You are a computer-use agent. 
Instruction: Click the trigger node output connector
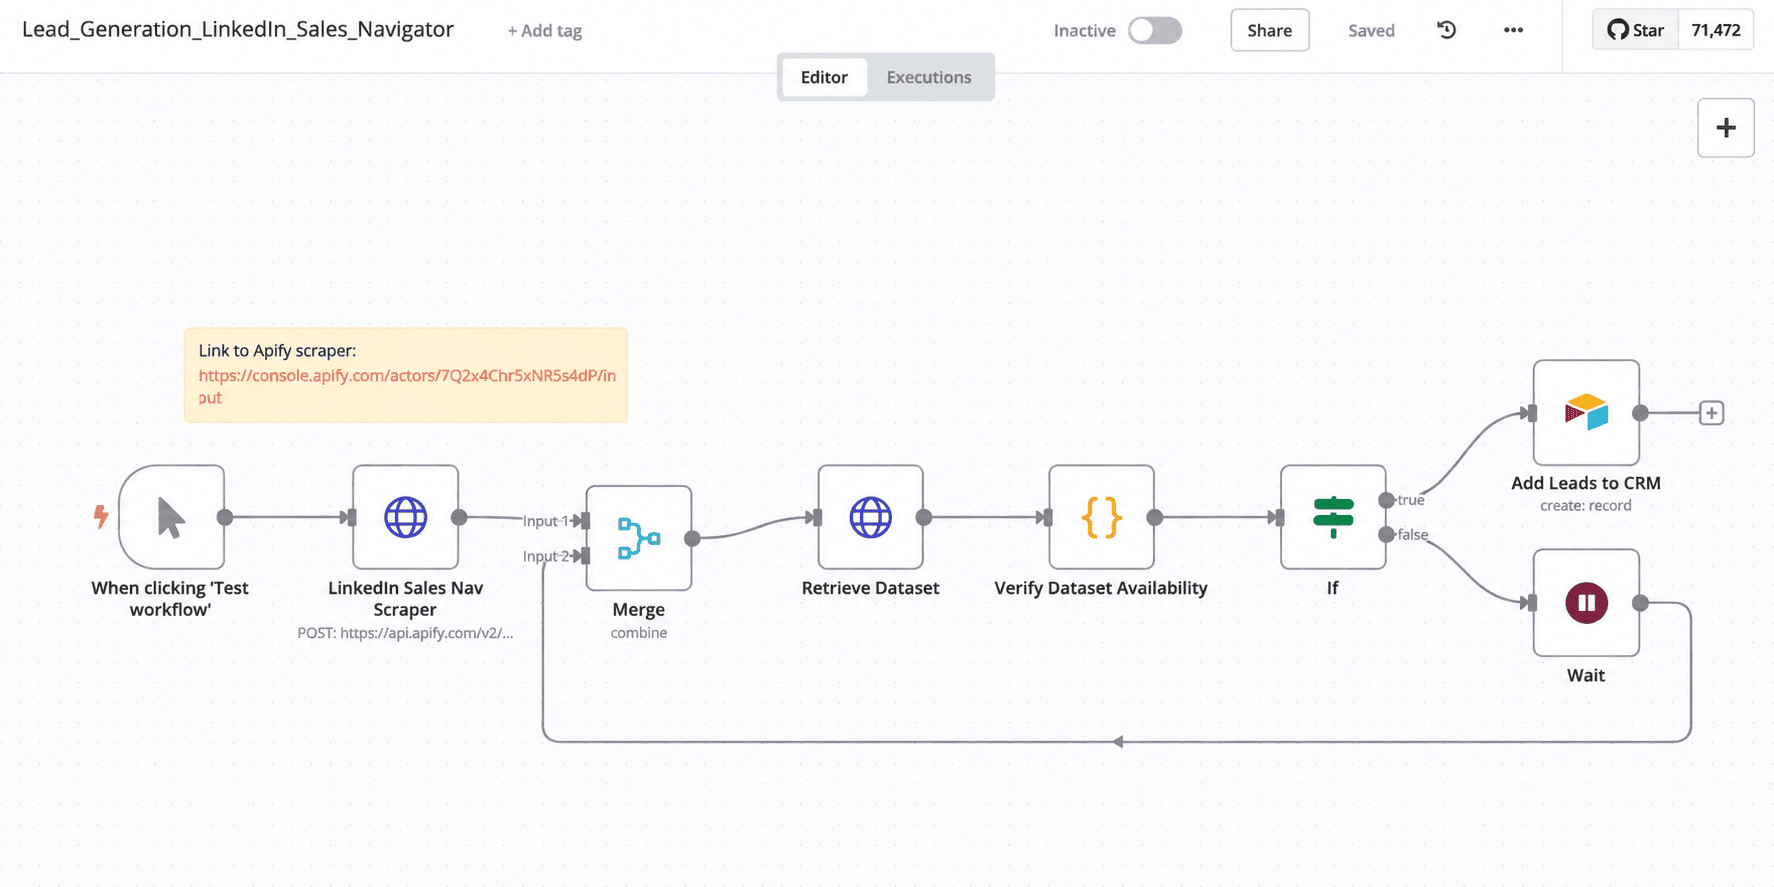(225, 517)
